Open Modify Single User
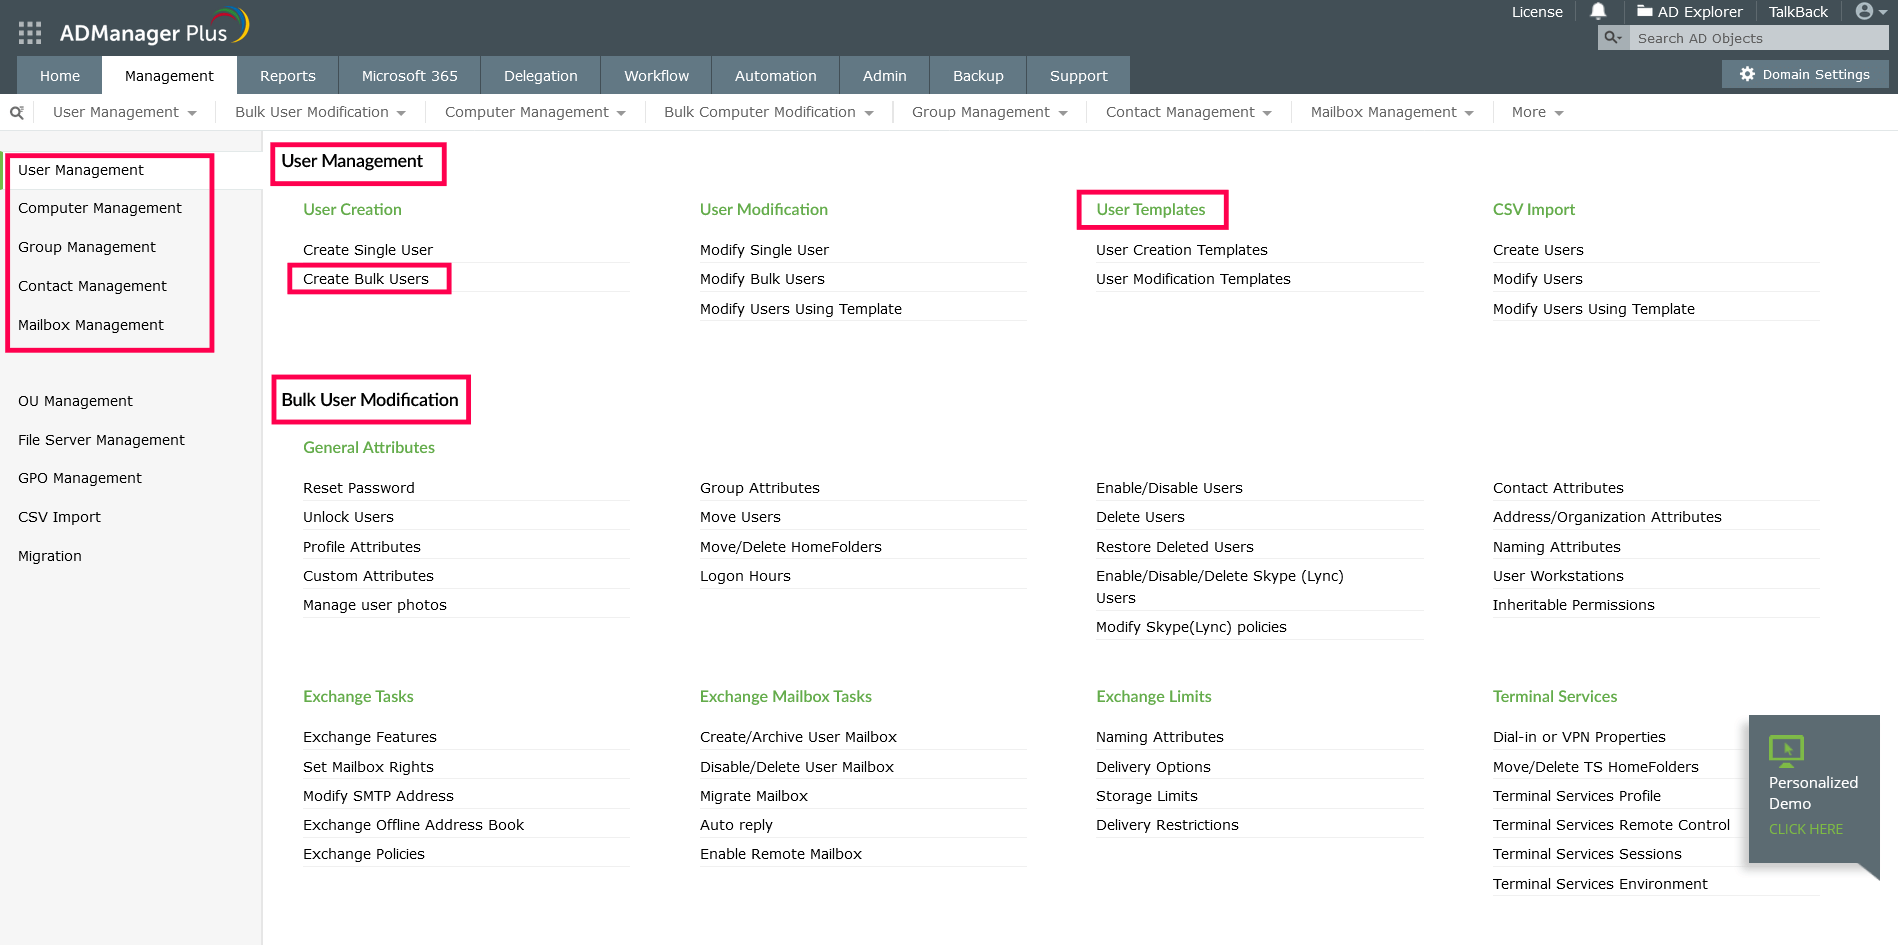1898x945 pixels. click(764, 250)
